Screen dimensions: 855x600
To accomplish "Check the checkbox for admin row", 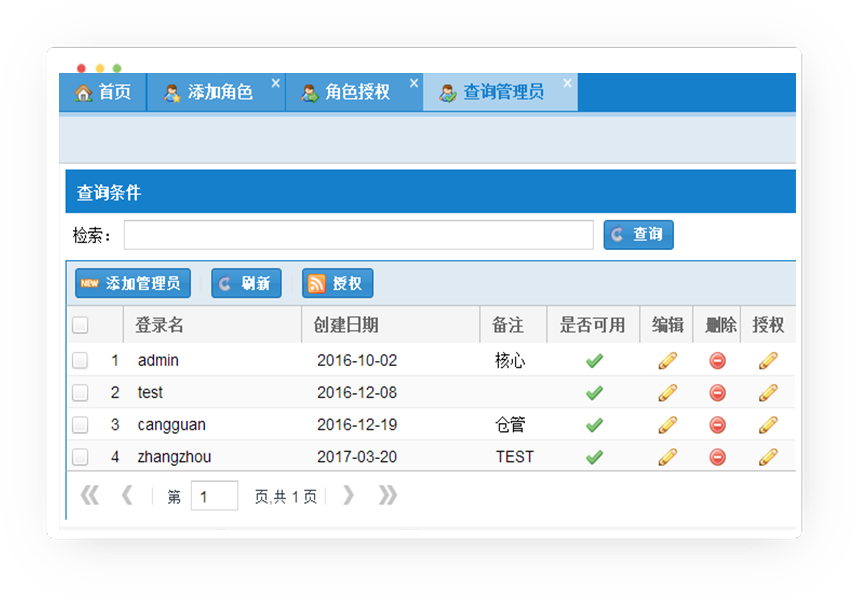I will click(80, 361).
